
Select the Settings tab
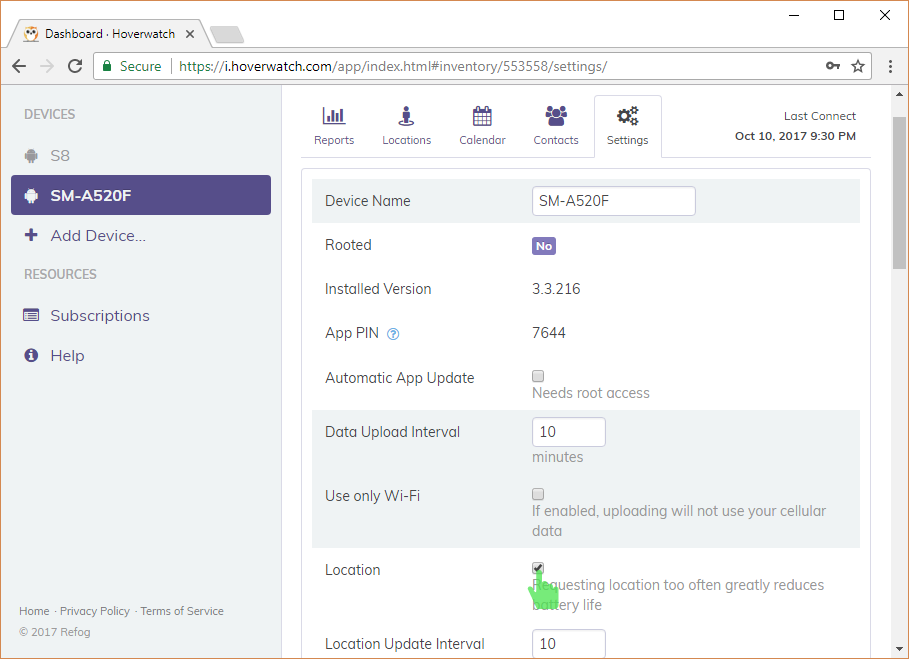628,126
